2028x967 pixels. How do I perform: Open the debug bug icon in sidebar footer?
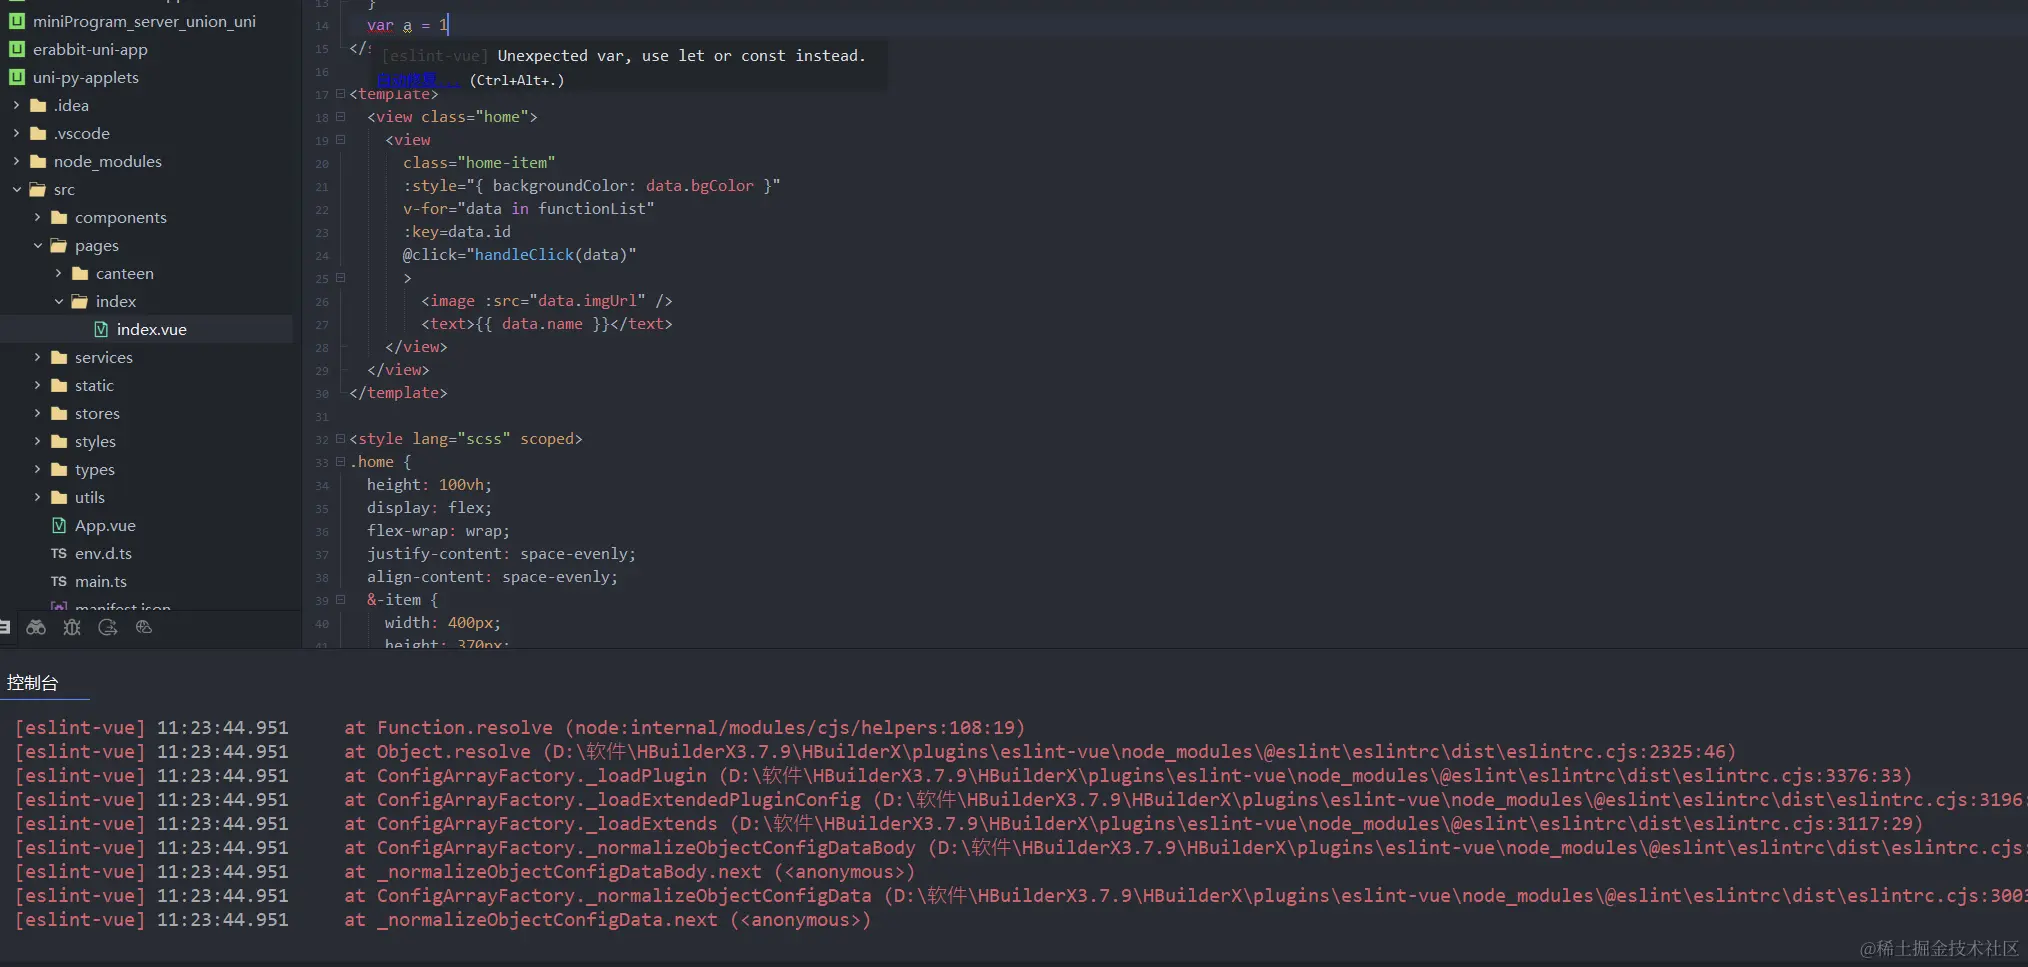pos(72,627)
